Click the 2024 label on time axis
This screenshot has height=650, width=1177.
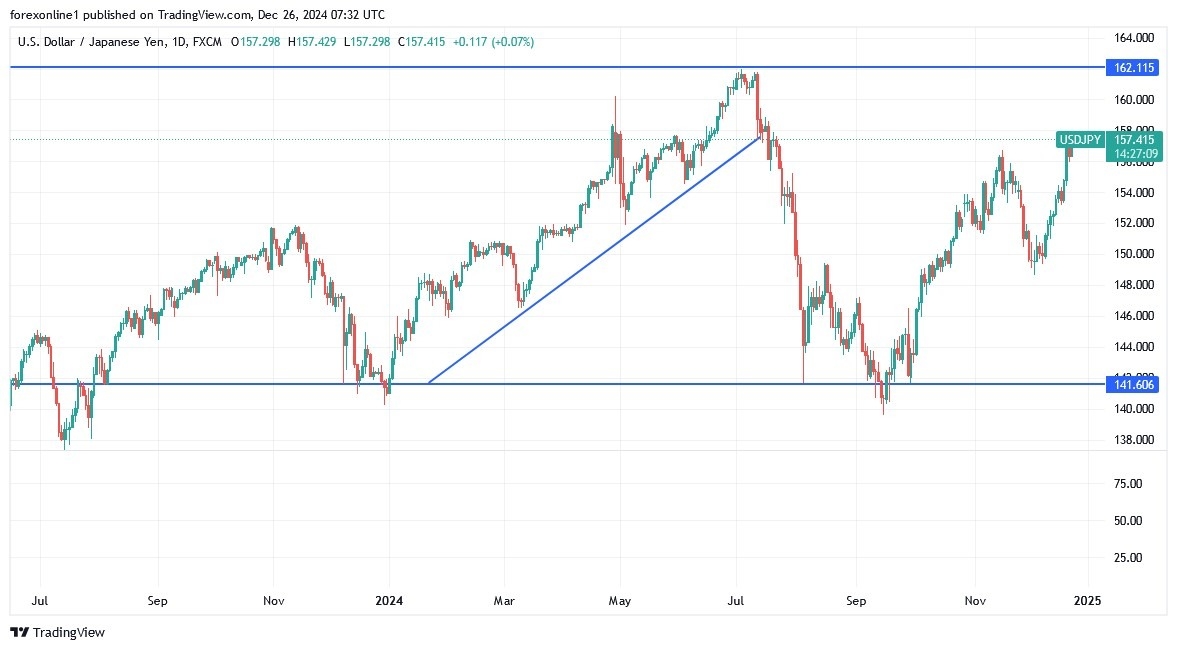[388, 601]
